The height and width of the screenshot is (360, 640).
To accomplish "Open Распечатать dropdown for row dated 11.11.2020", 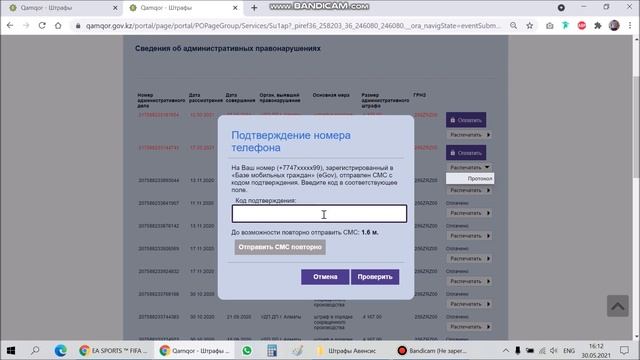I will pos(470,213).
